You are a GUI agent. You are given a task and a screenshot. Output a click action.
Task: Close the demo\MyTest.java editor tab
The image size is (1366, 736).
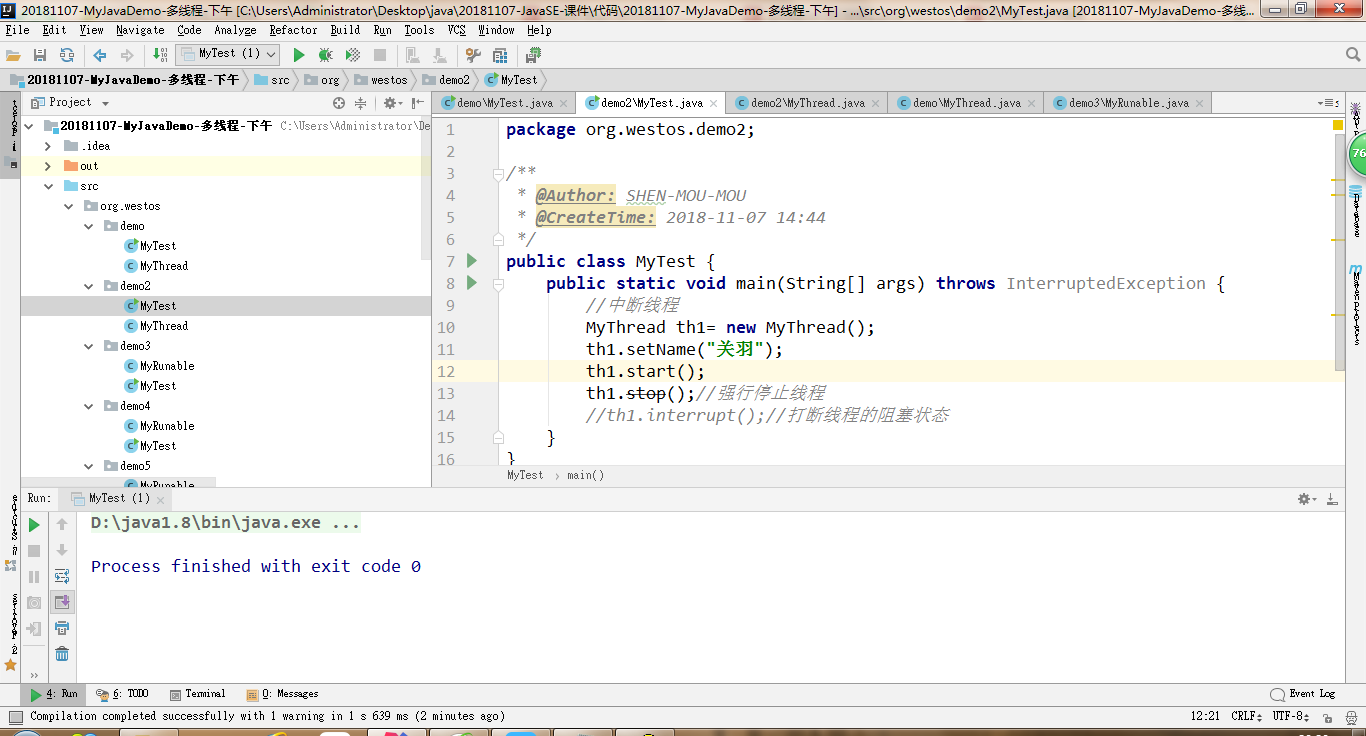[563, 103]
